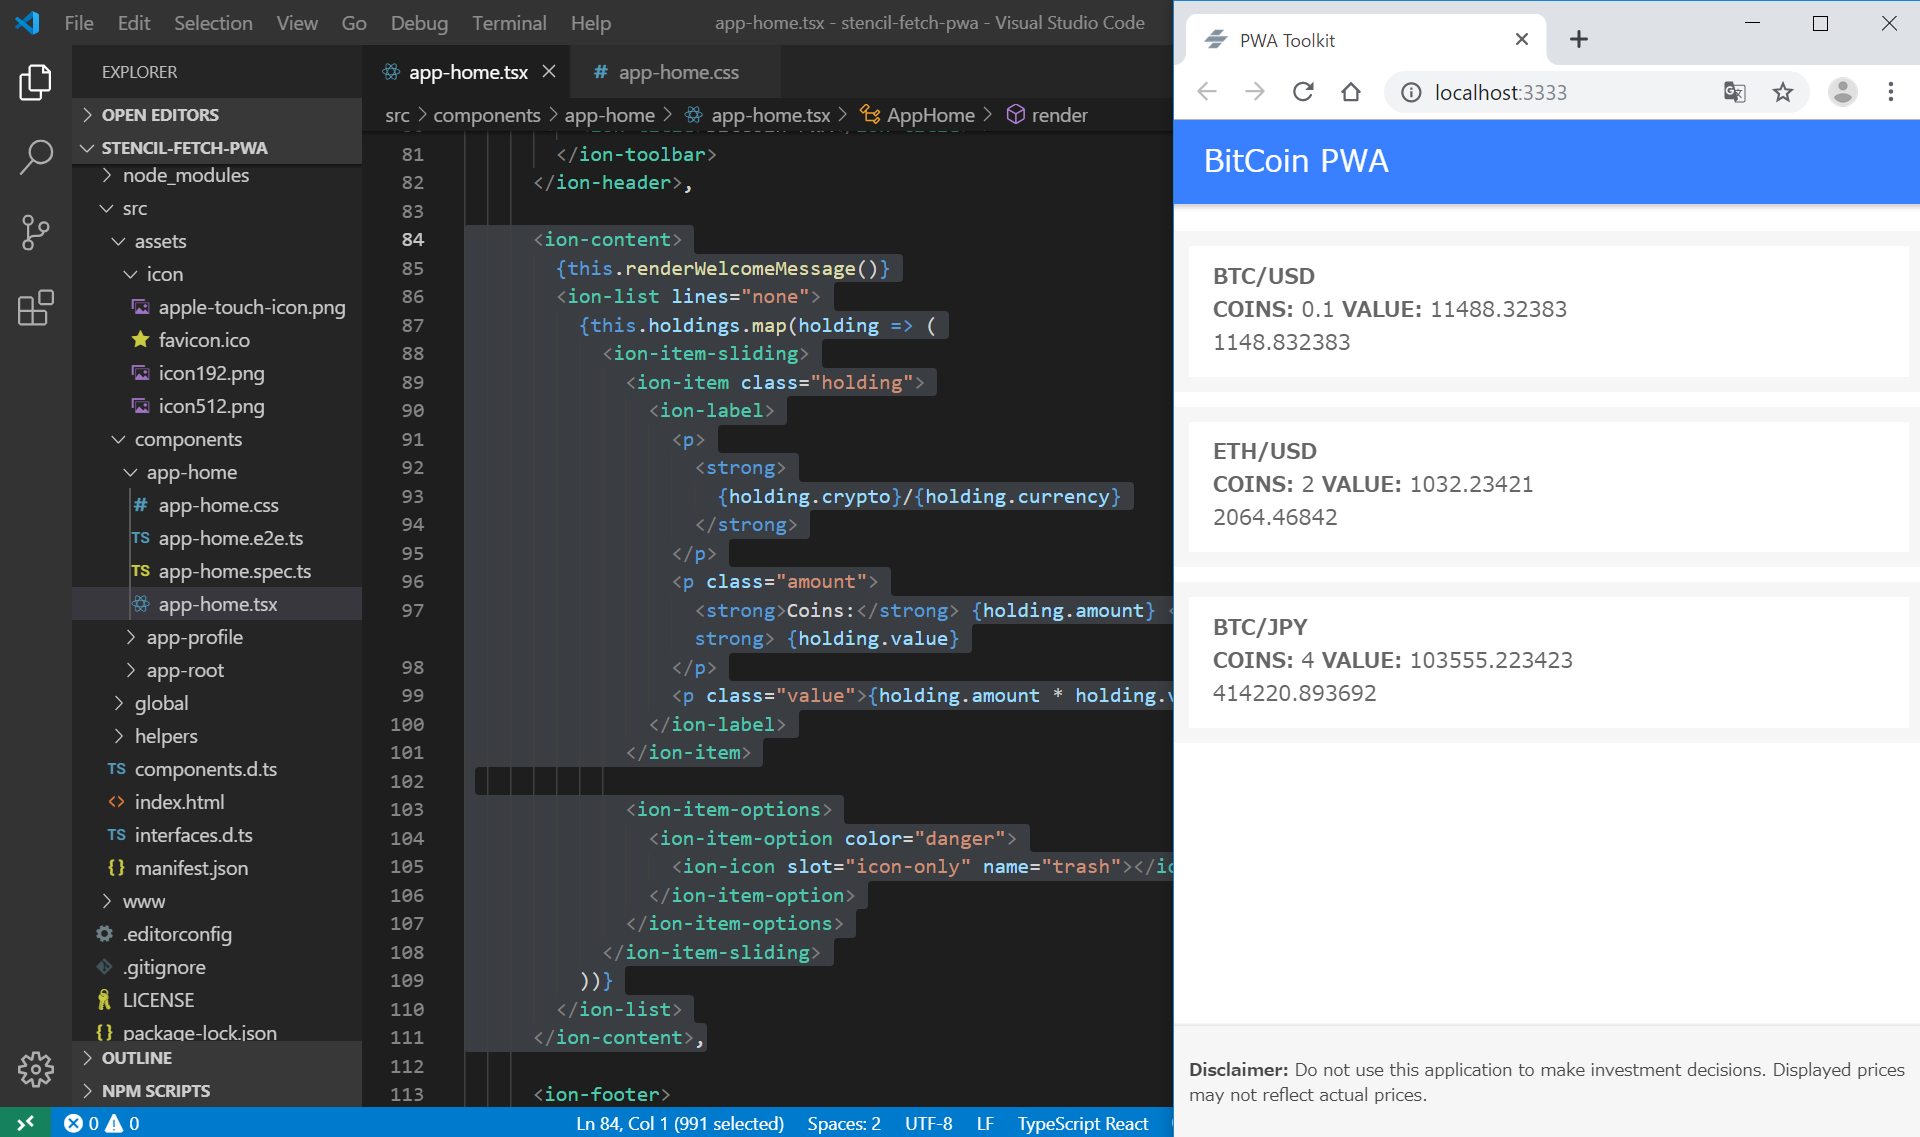The width and height of the screenshot is (1920, 1137).
Task: Open the Debug menu
Action: [419, 23]
